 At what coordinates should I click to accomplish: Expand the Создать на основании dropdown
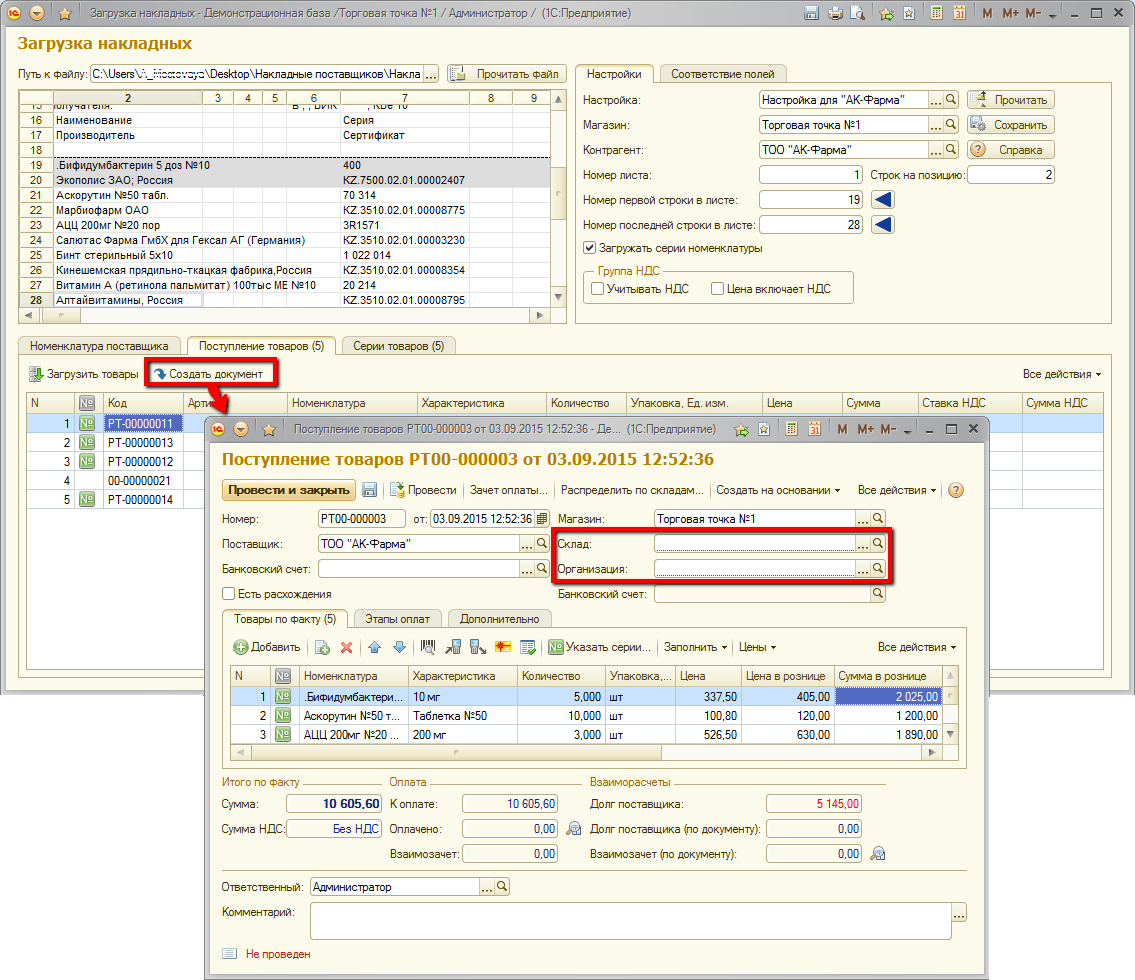777,490
